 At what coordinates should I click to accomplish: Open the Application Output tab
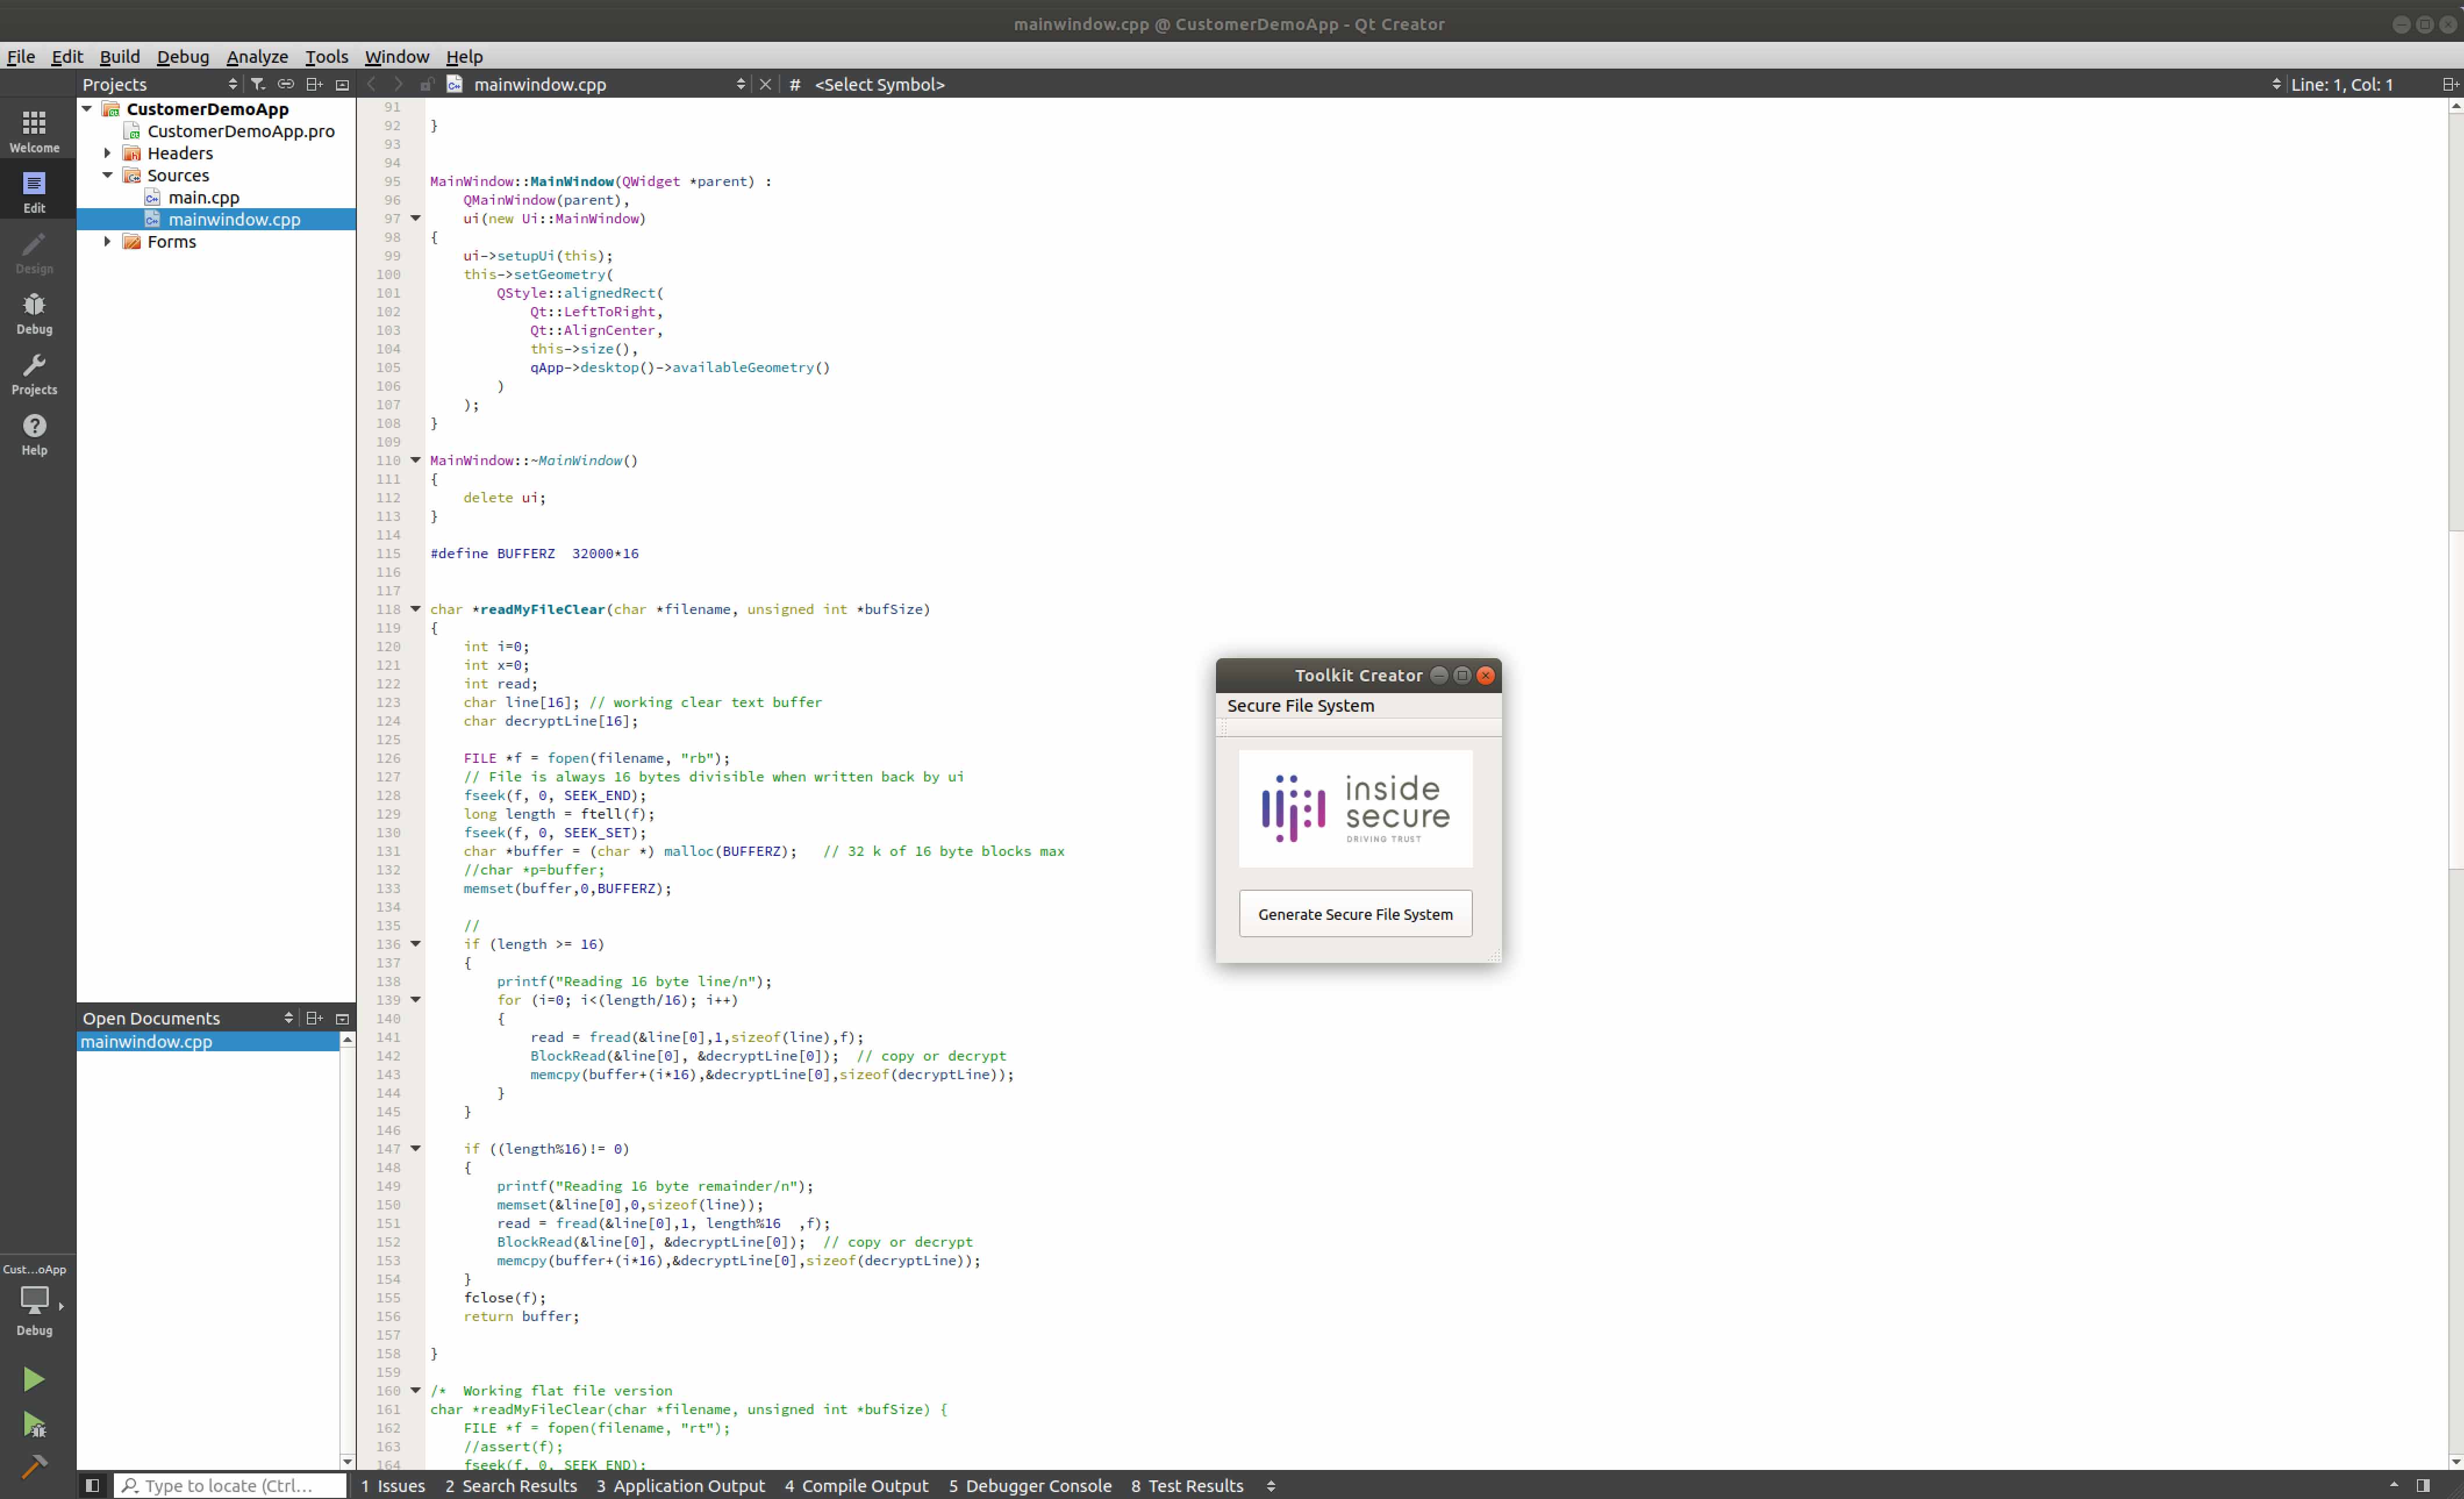point(680,1485)
